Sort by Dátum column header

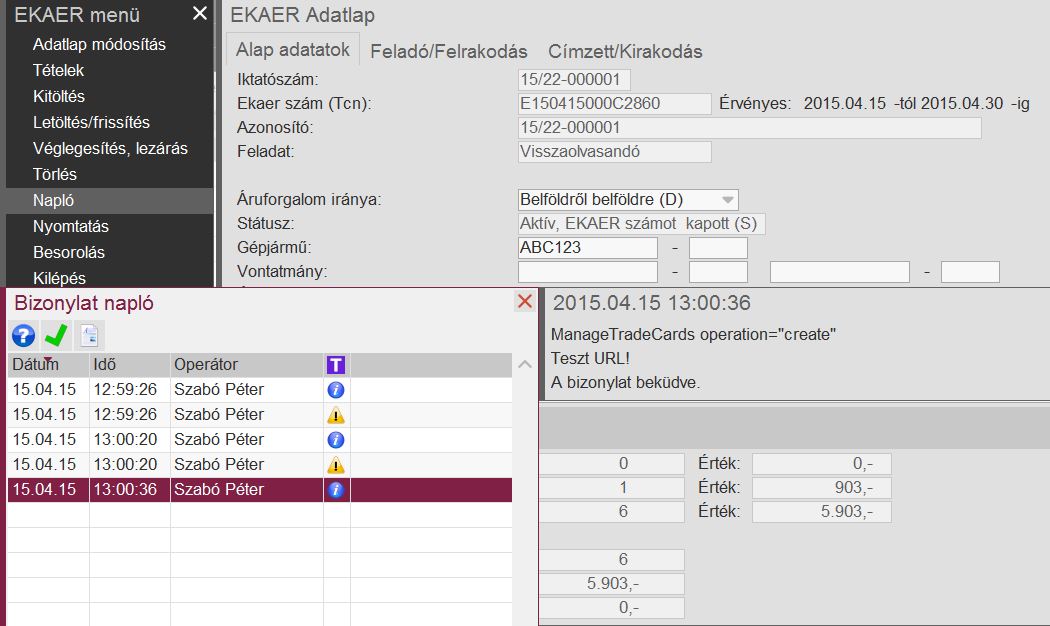pos(48,365)
